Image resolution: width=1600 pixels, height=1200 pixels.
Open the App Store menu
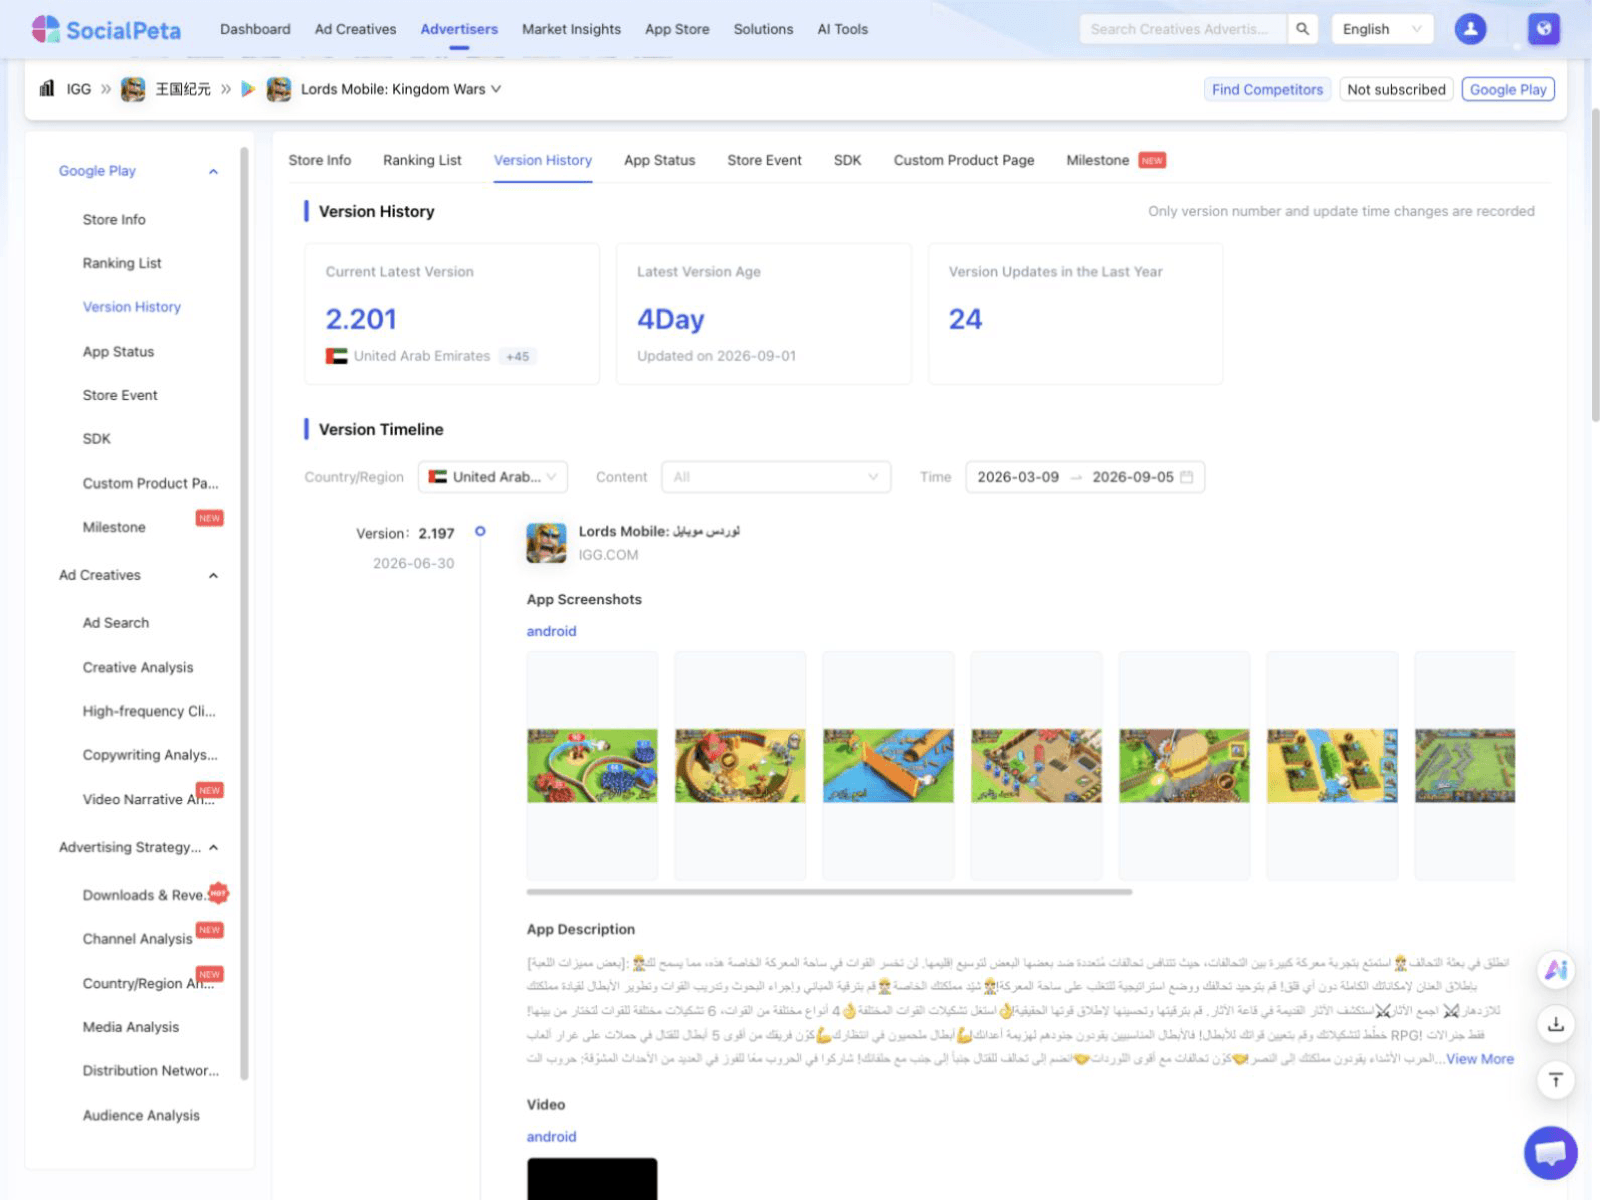point(677,29)
